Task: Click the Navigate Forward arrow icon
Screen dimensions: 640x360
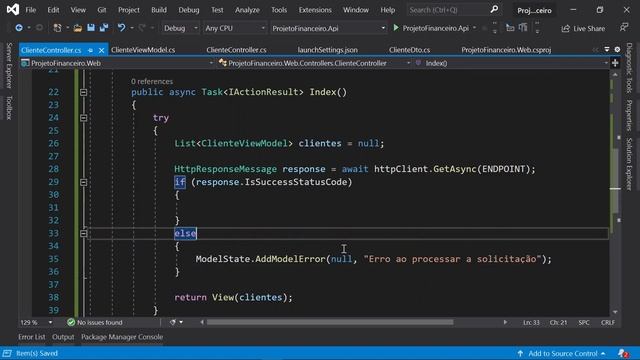Action: 39,28
